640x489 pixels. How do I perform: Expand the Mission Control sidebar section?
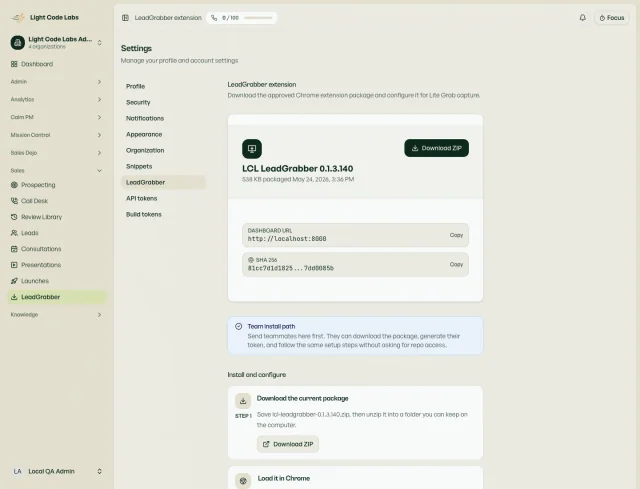pyautogui.click(x=56, y=135)
